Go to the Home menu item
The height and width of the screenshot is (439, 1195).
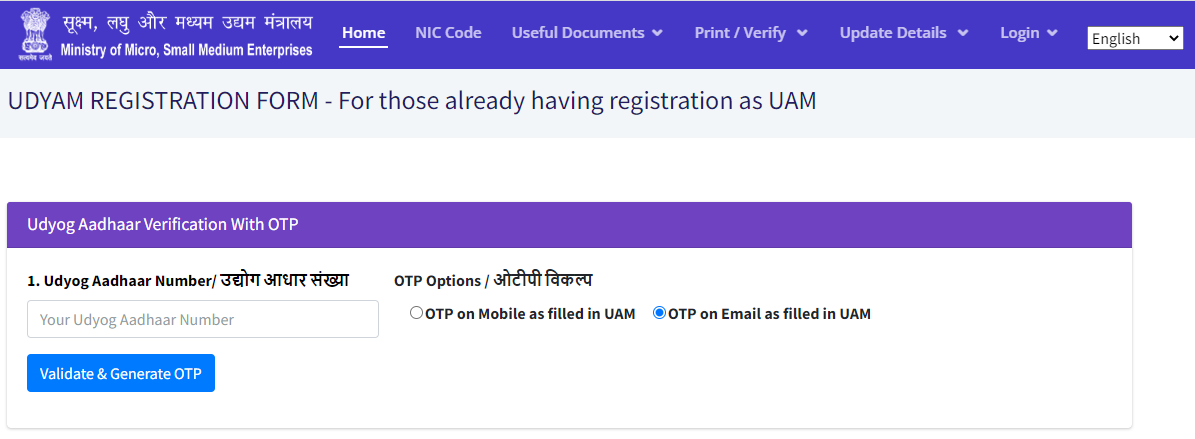coord(364,33)
